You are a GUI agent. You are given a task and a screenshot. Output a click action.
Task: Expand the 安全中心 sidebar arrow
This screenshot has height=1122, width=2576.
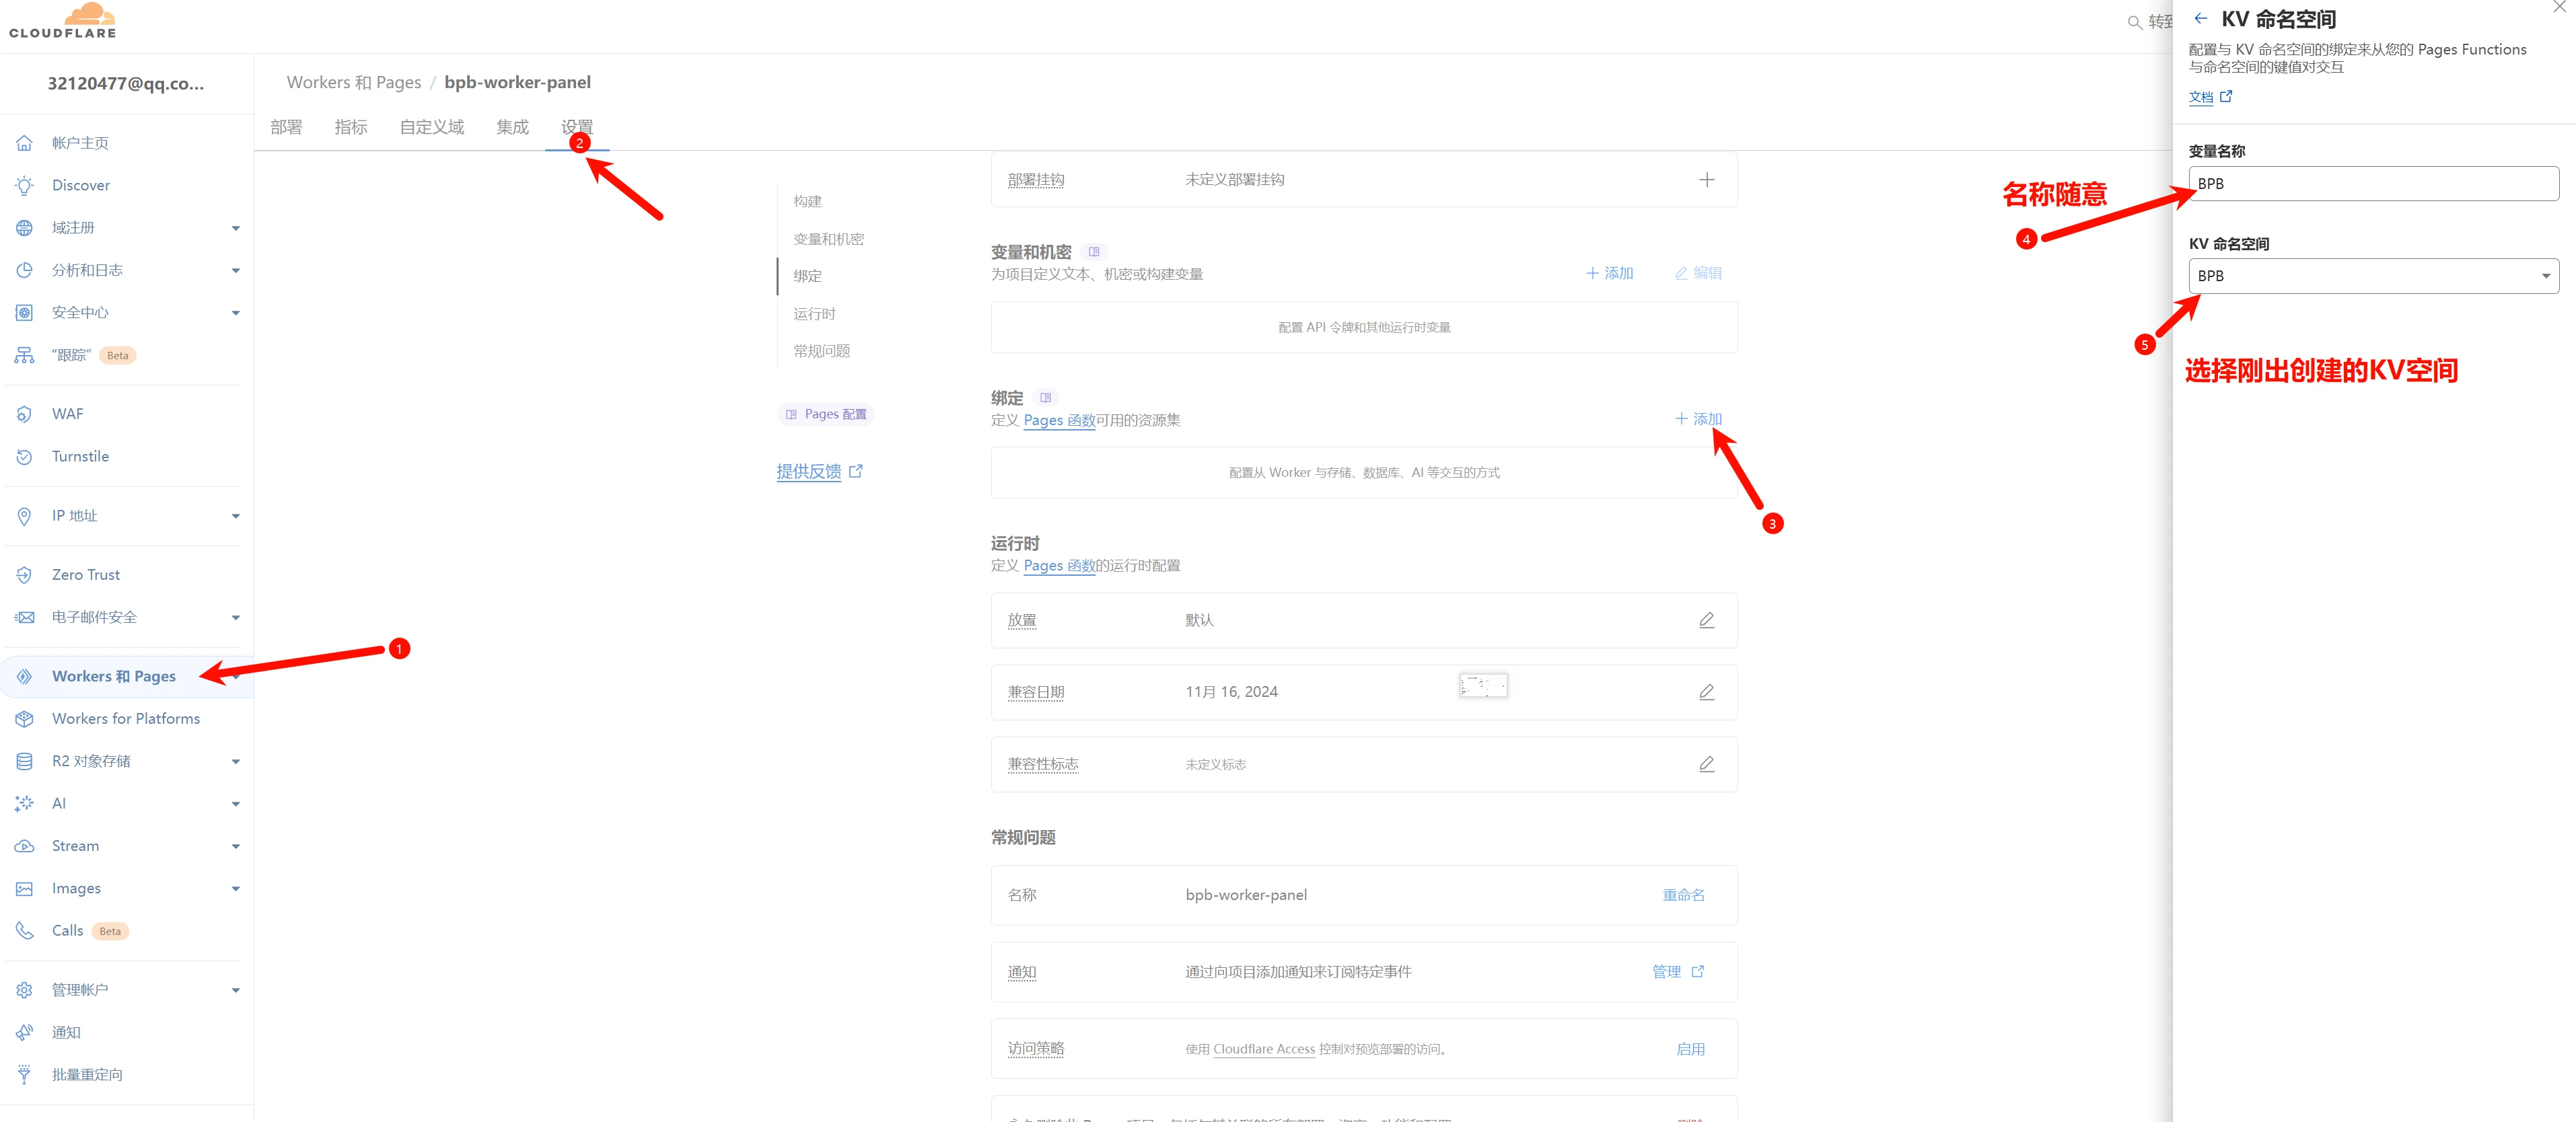click(236, 313)
